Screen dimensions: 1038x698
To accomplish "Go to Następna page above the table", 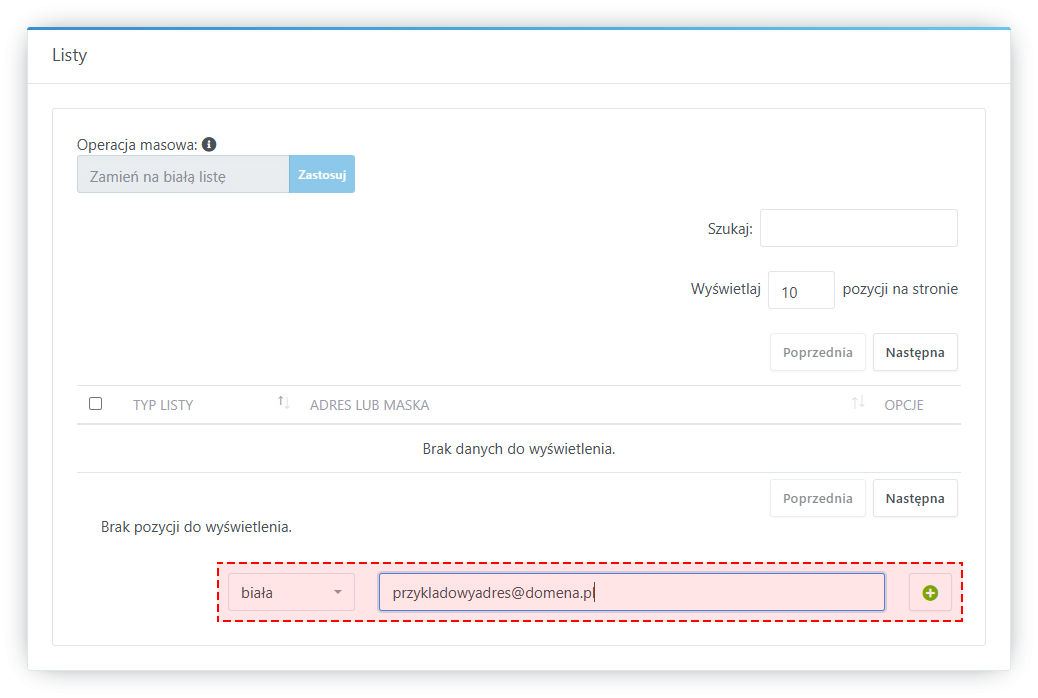I will [914, 352].
